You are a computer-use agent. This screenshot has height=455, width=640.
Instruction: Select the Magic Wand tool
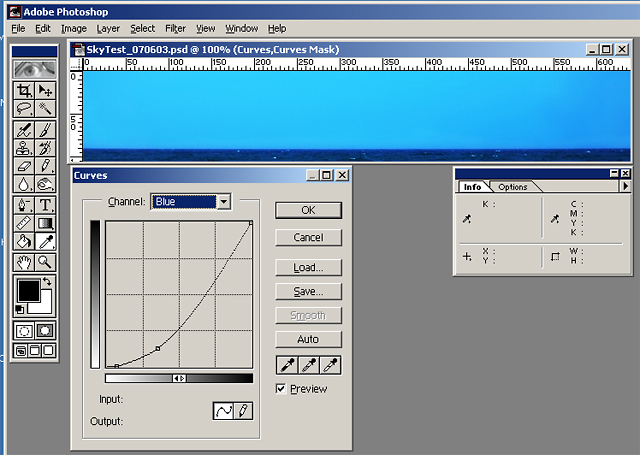(x=45, y=108)
